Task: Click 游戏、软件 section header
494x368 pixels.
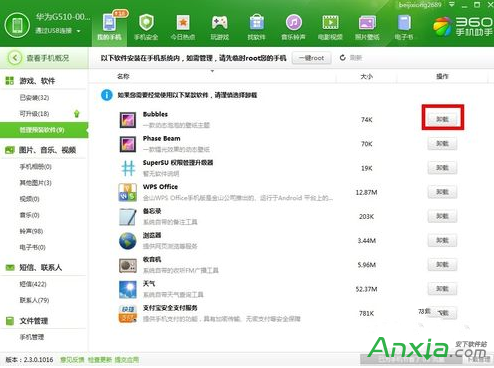Action: tap(37, 81)
